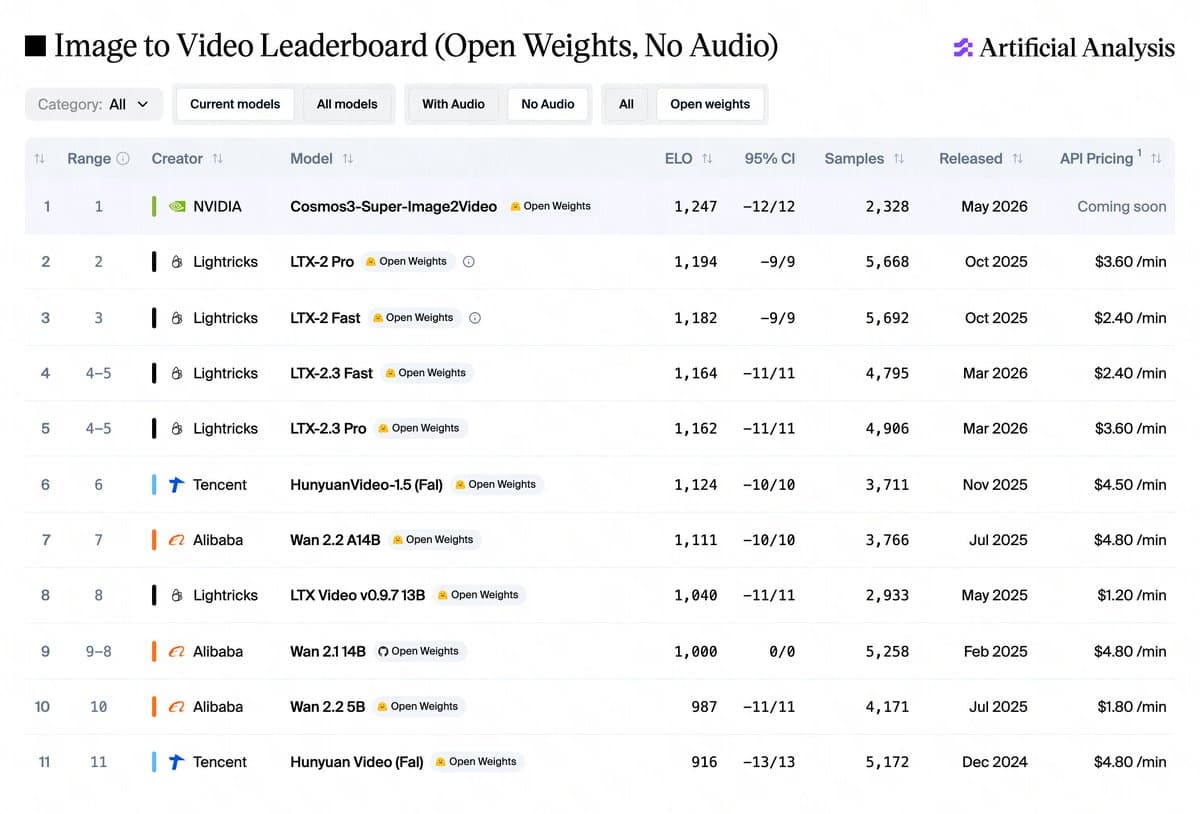The image size is (1200, 814).
Task: Sort by rank using first column arrows
Action: tap(39, 159)
